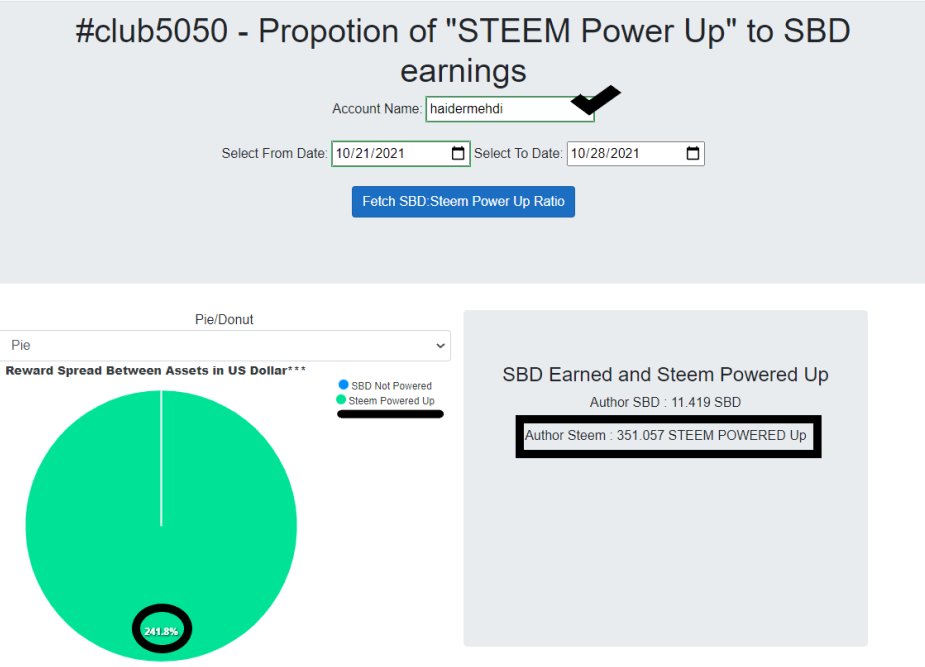Click the Select To Date field
Screen dimensions: 925x667
[635, 154]
